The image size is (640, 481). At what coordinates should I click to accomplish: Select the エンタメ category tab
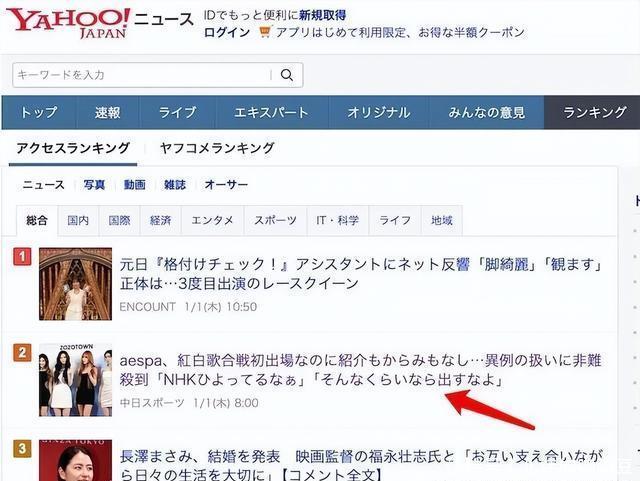point(212,221)
